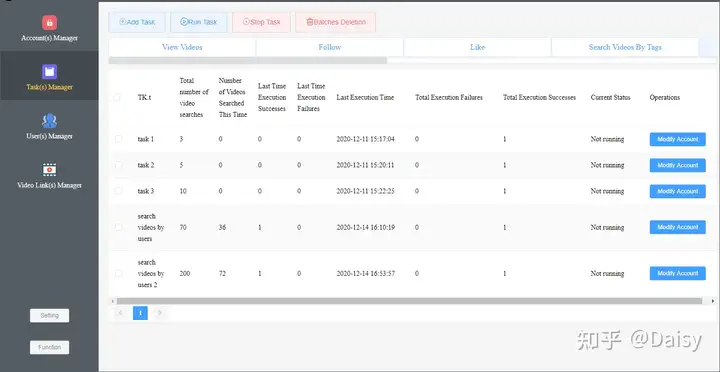720x372 pixels.
Task: Switch to Search Videos By Tags tab
Action: pos(625,47)
